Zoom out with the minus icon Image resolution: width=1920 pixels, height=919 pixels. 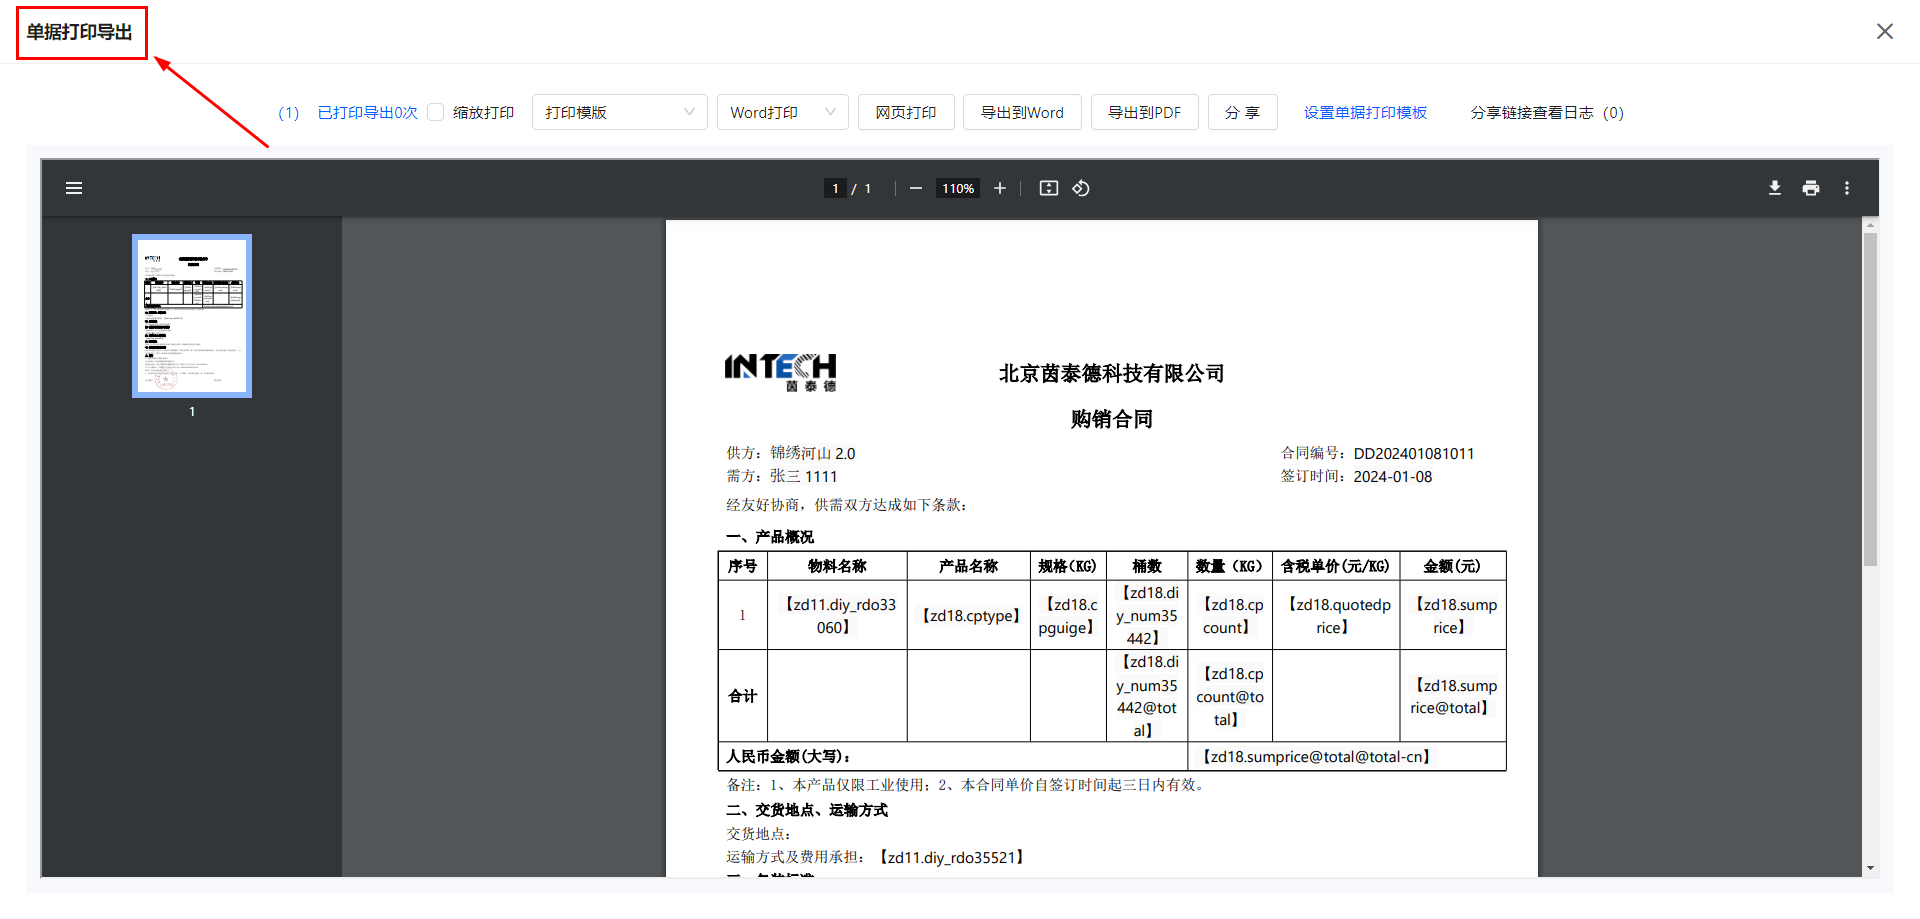coord(915,188)
